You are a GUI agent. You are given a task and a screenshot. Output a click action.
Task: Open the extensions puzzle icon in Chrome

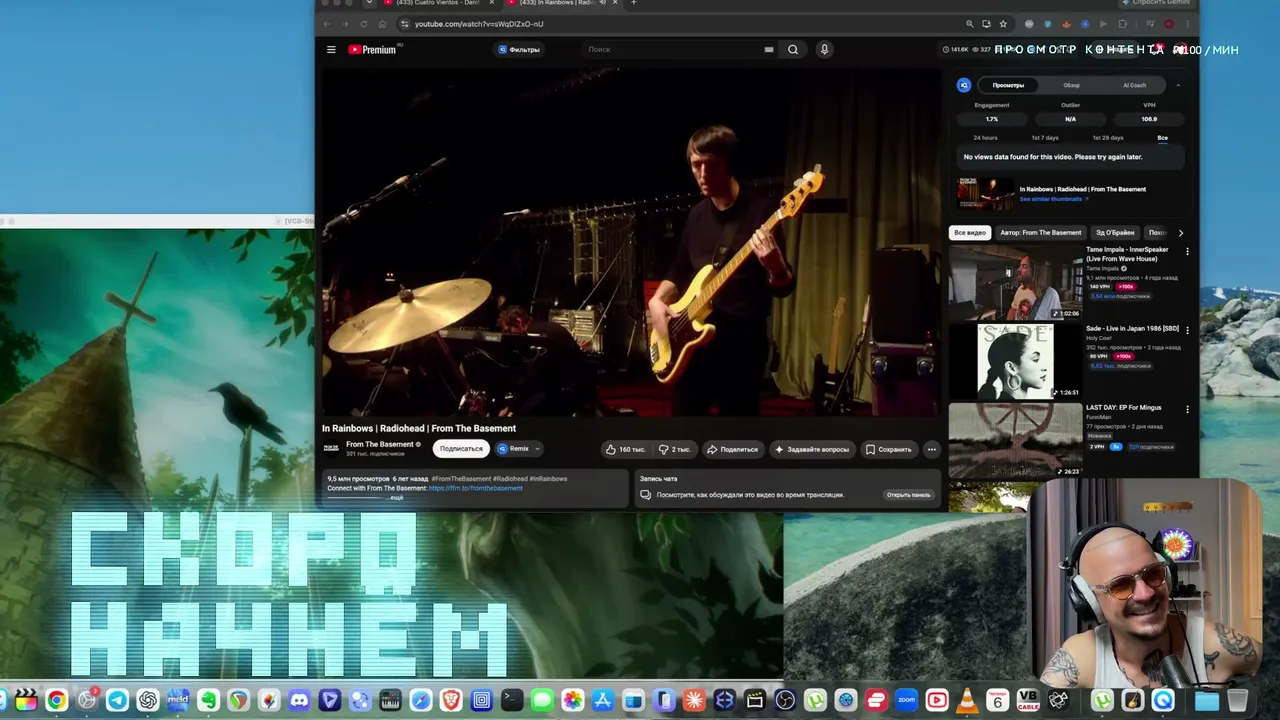coord(1123,24)
